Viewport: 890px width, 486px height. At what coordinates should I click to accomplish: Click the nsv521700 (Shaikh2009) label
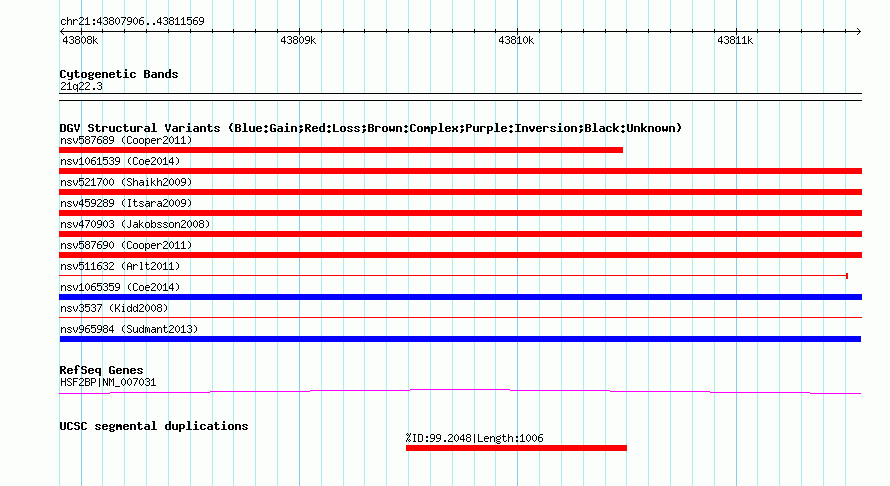(x=126, y=182)
